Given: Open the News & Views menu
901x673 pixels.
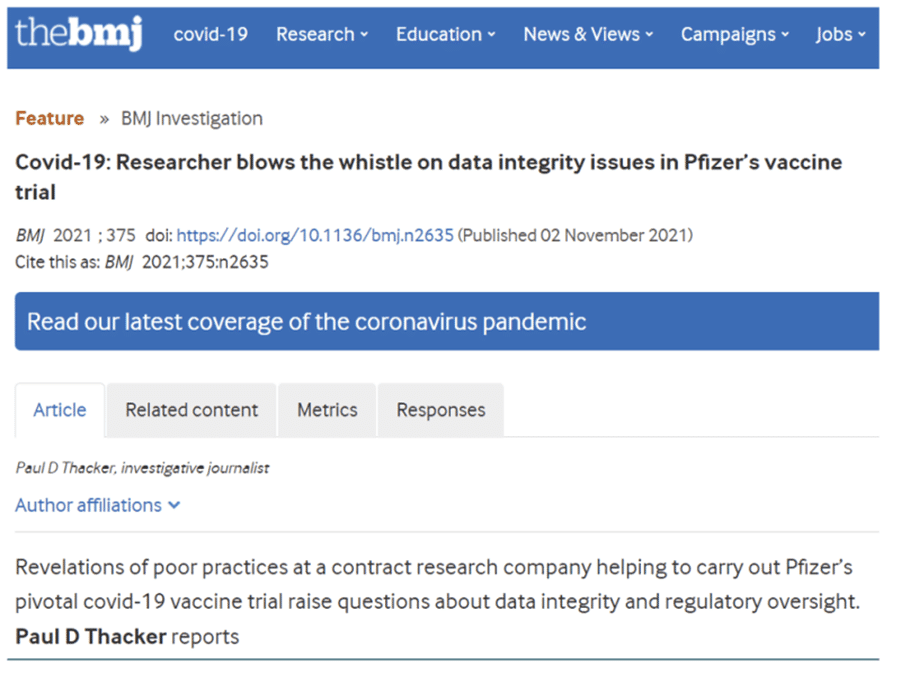Looking at the screenshot, I should [x=588, y=34].
